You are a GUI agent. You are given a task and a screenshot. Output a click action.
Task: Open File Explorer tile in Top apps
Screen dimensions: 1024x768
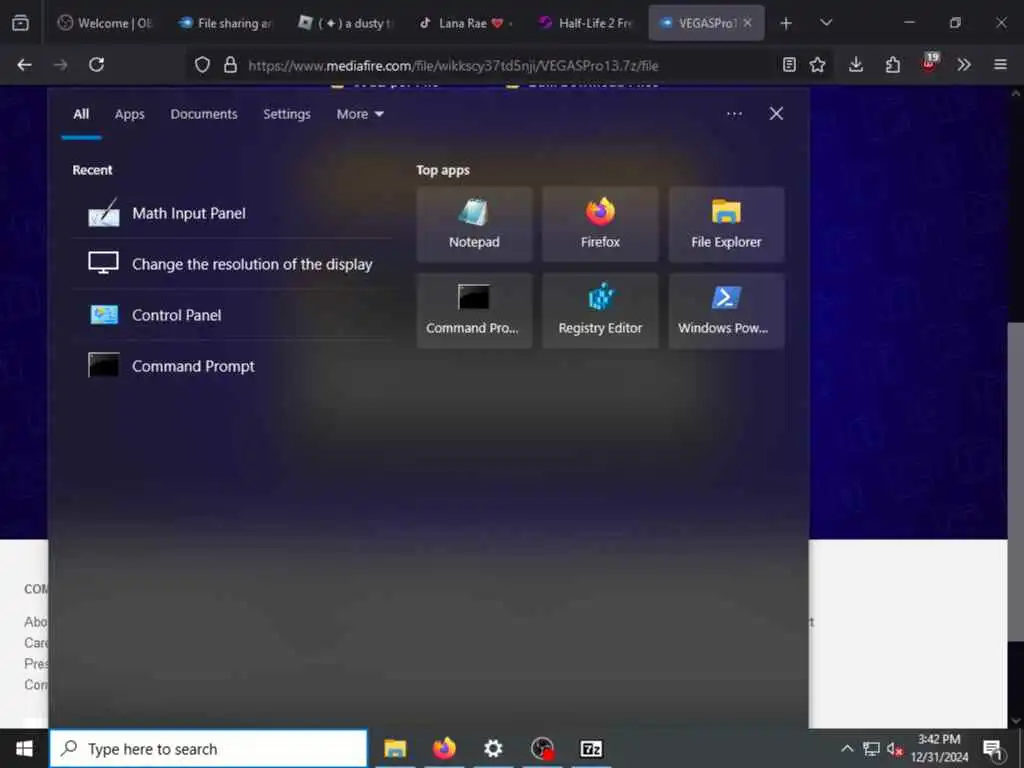[726, 224]
